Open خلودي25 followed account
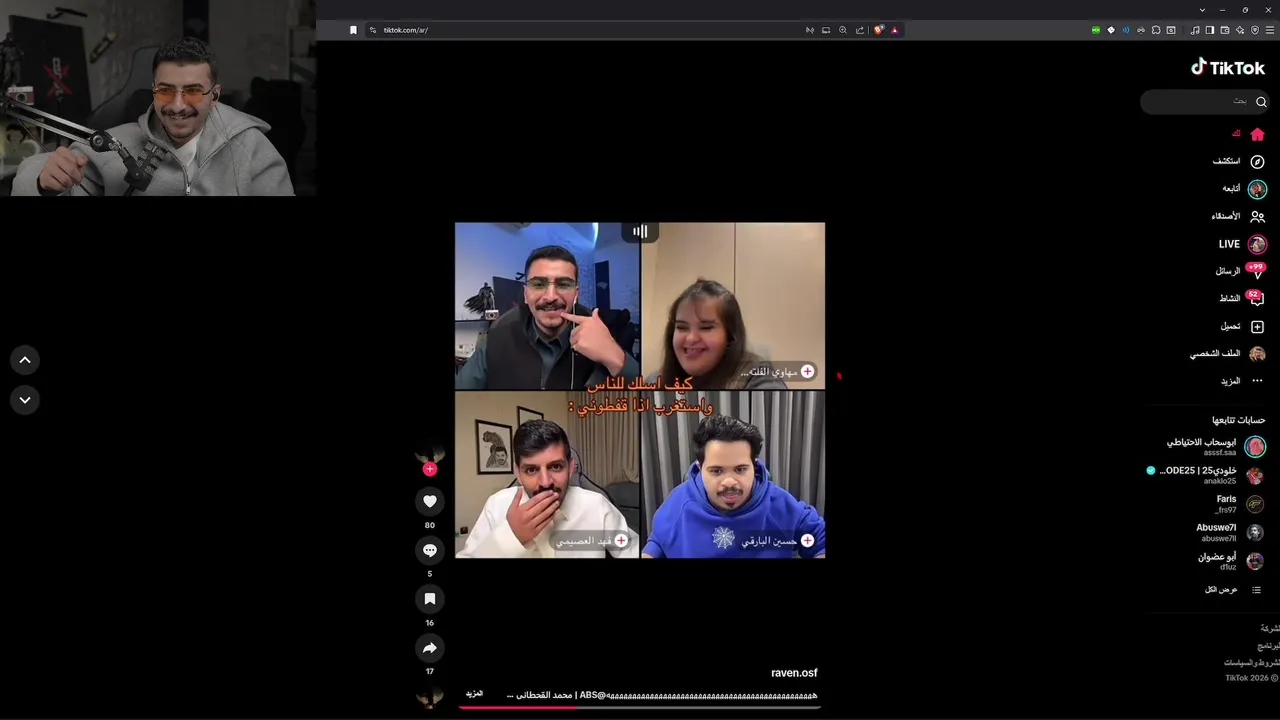This screenshot has width=1280, height=720. [1206, 475]
